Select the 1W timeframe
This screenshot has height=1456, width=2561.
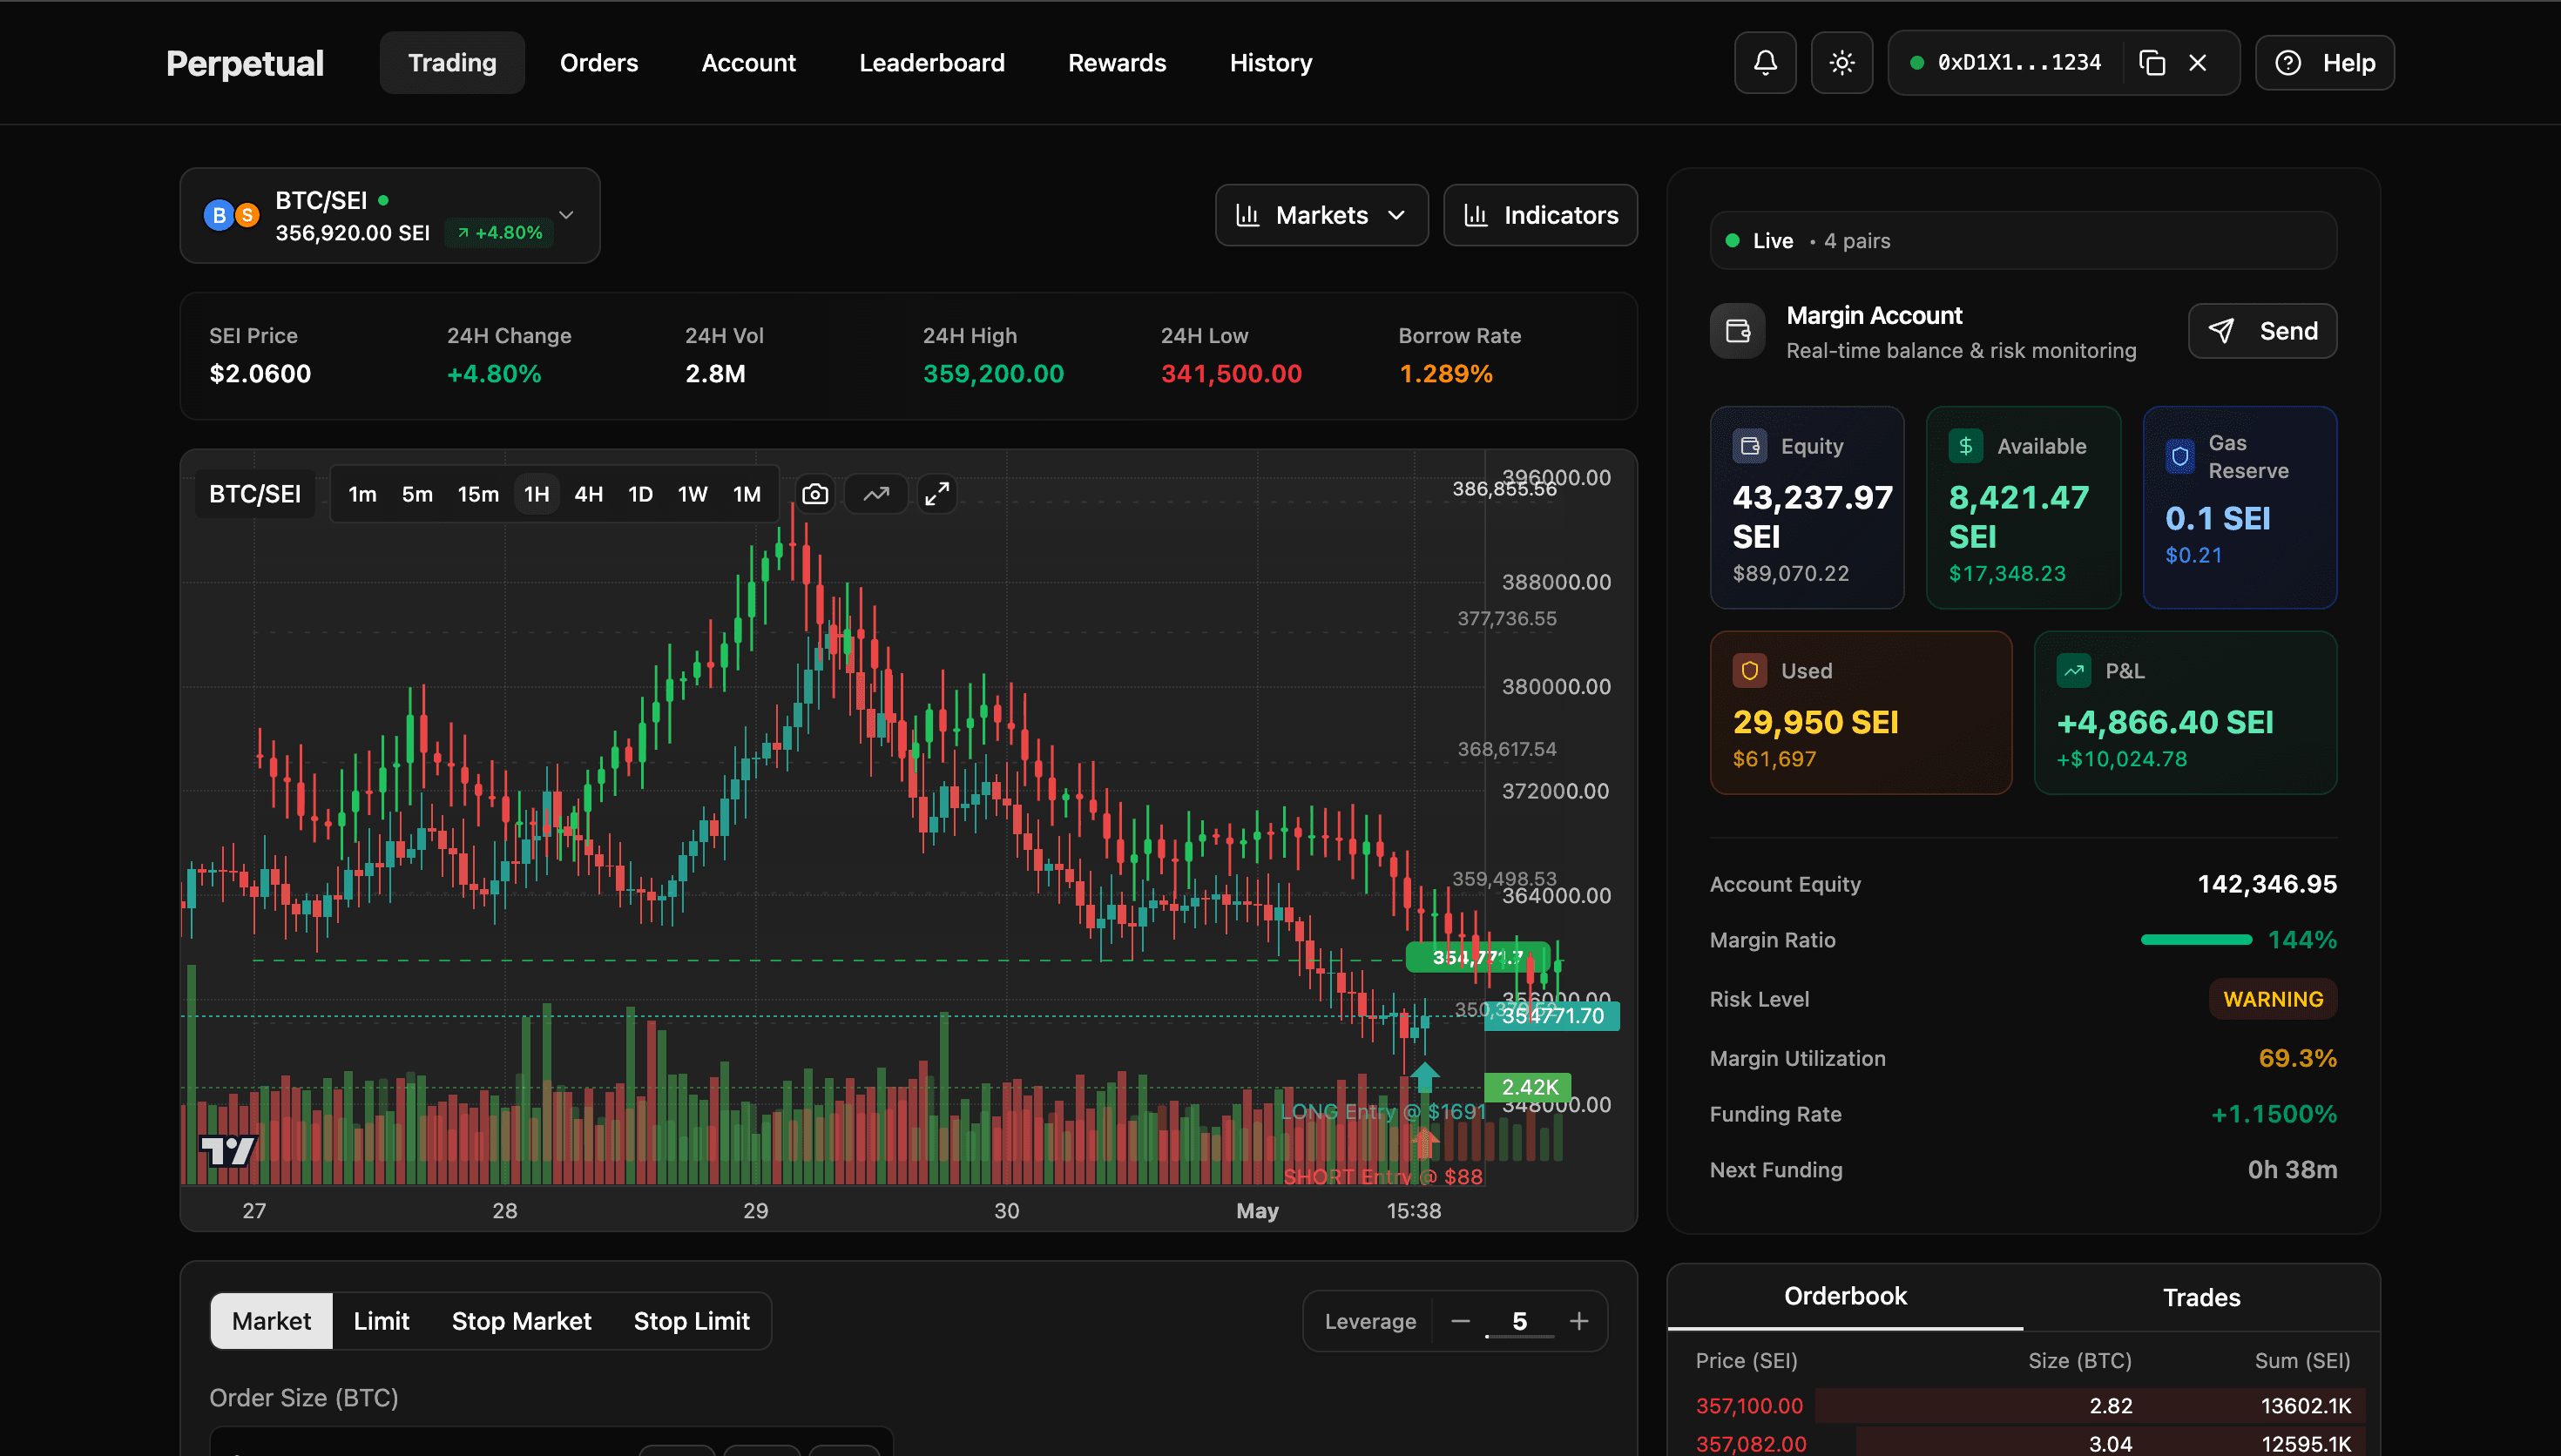click(692, 494)
